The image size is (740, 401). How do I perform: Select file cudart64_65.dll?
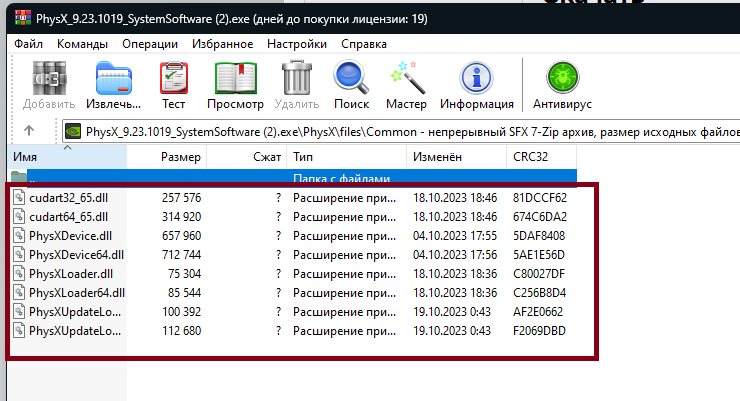(68, 217)
